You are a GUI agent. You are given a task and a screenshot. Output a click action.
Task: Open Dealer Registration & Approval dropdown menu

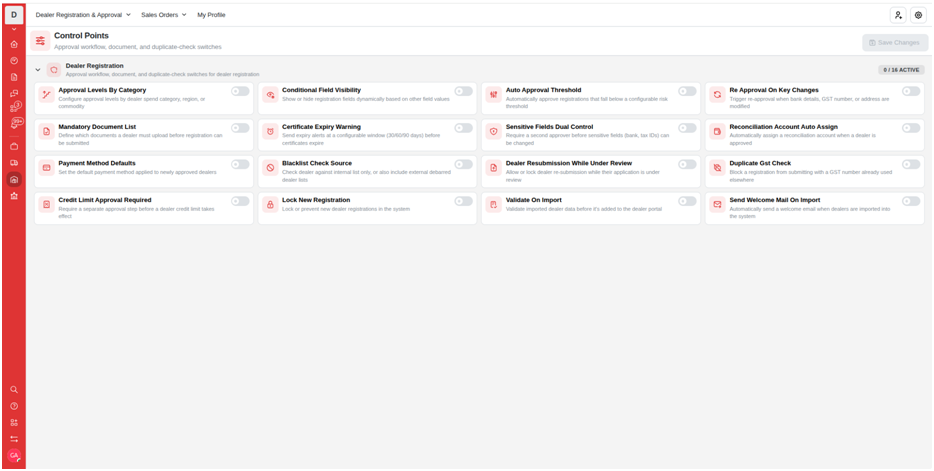[83, 15]
